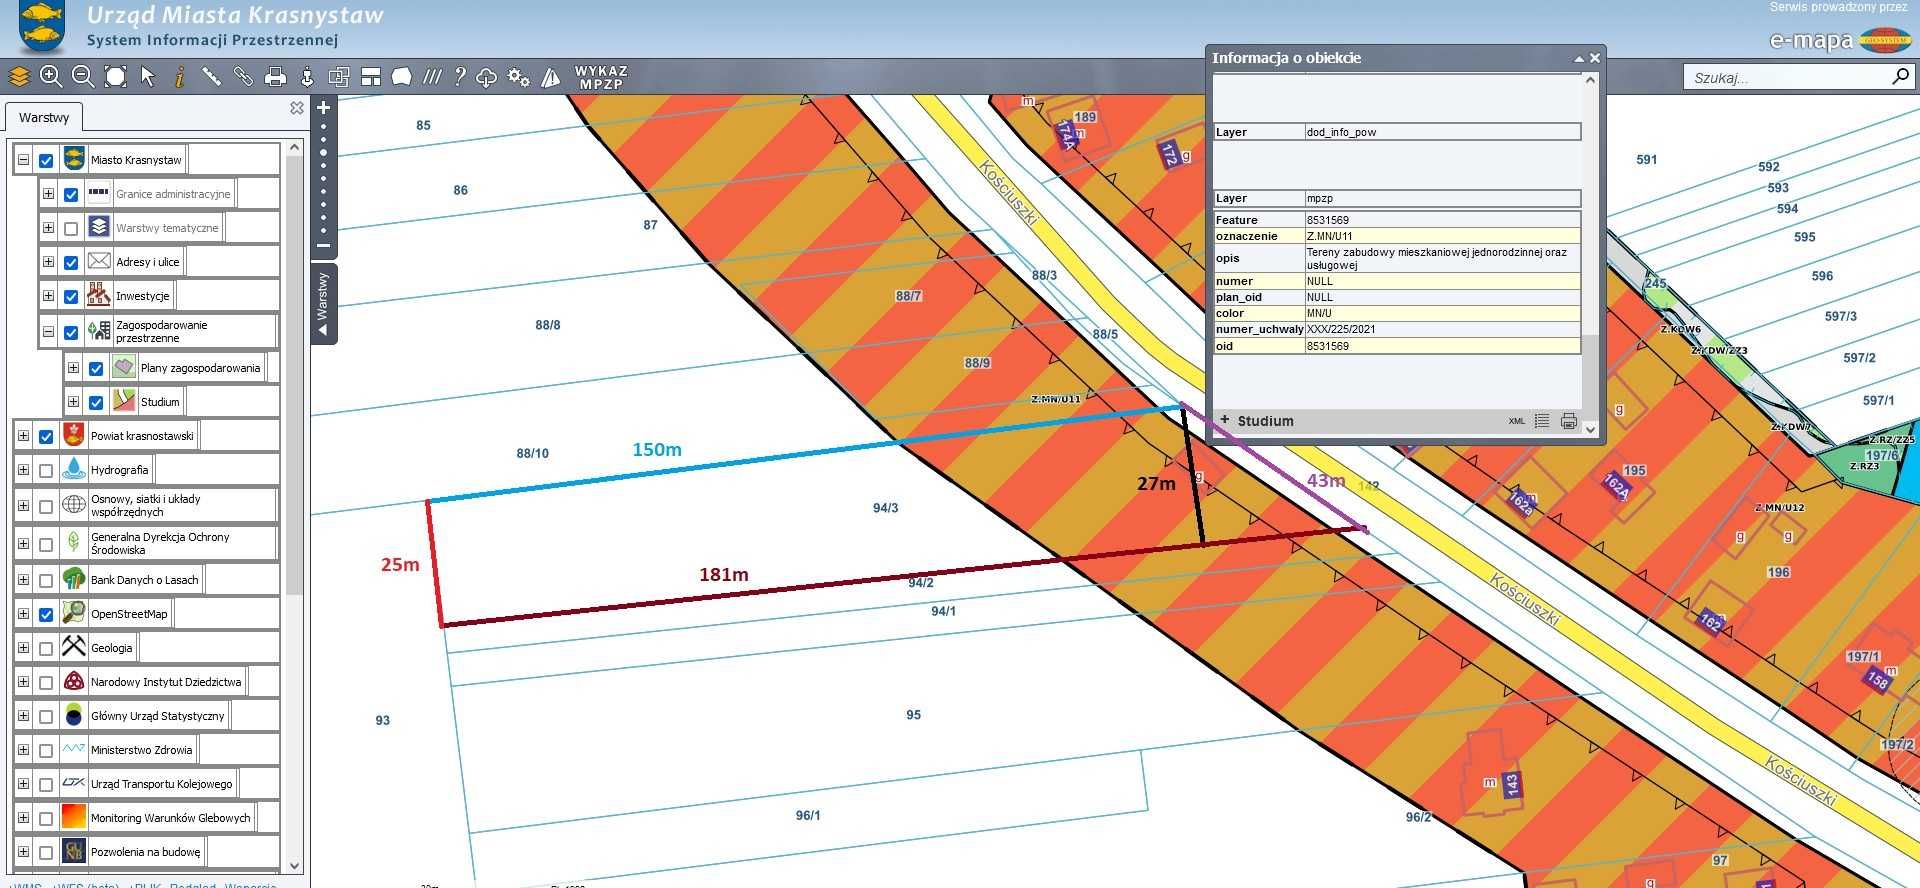Select the Geologia layer label
1920x888 pixels.
111,648
